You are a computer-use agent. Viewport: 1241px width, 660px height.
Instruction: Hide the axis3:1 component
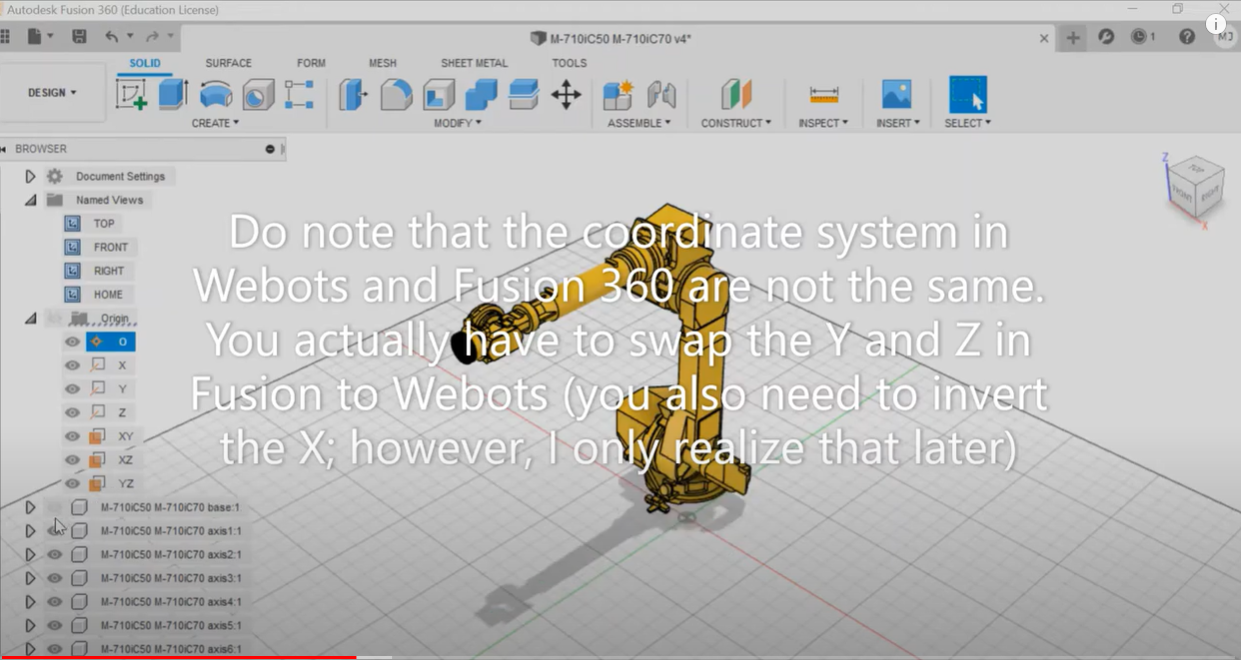[x=55, y=579]
